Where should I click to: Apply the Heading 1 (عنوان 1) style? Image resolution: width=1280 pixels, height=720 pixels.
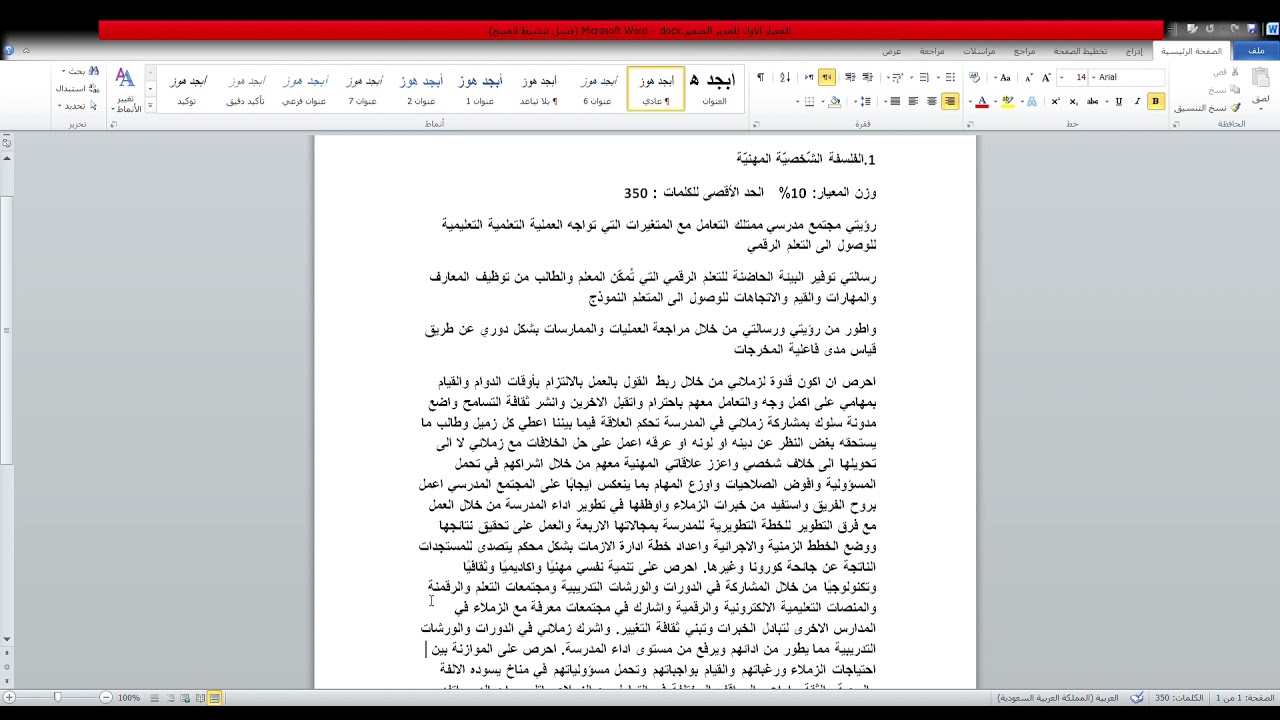480,88
